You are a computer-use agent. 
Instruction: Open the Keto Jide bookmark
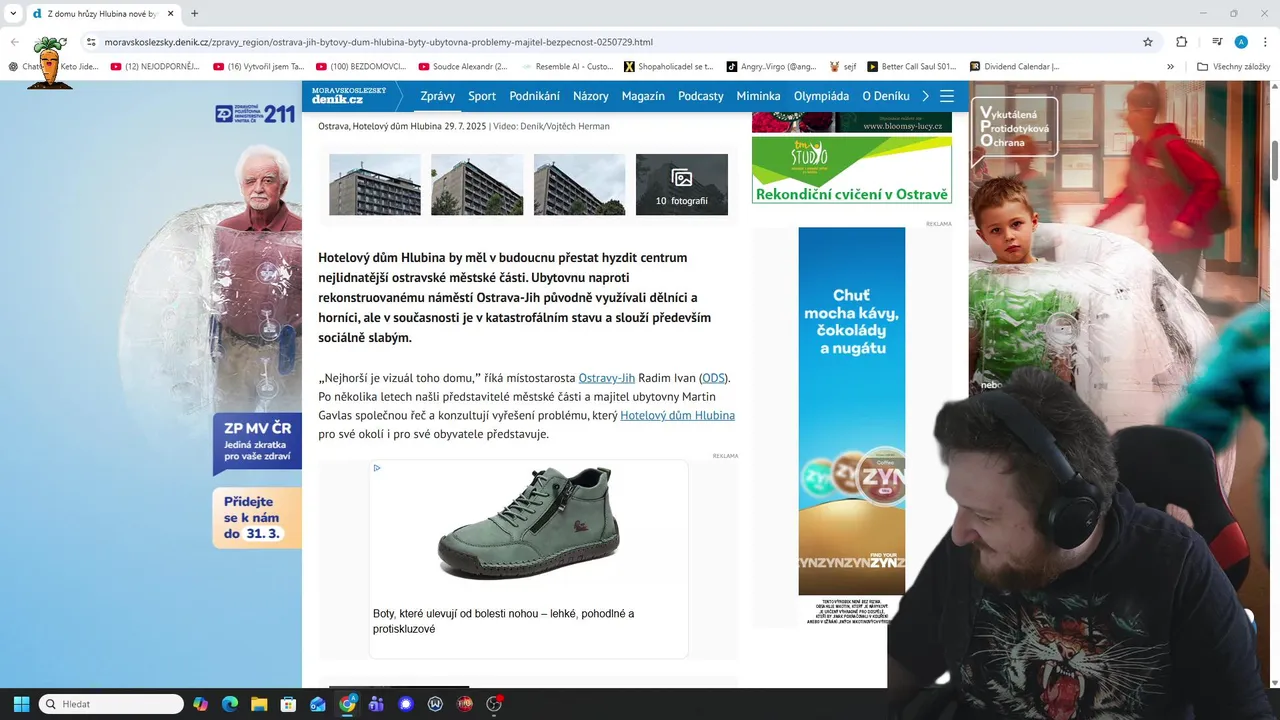click(78, 67)
